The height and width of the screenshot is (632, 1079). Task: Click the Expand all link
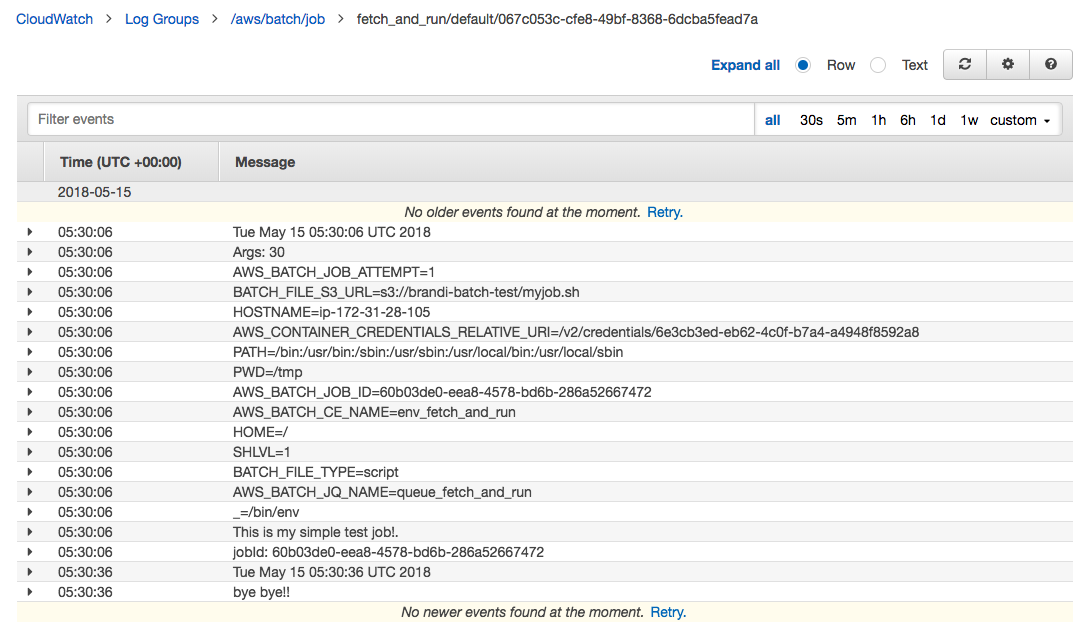point(745,65)
